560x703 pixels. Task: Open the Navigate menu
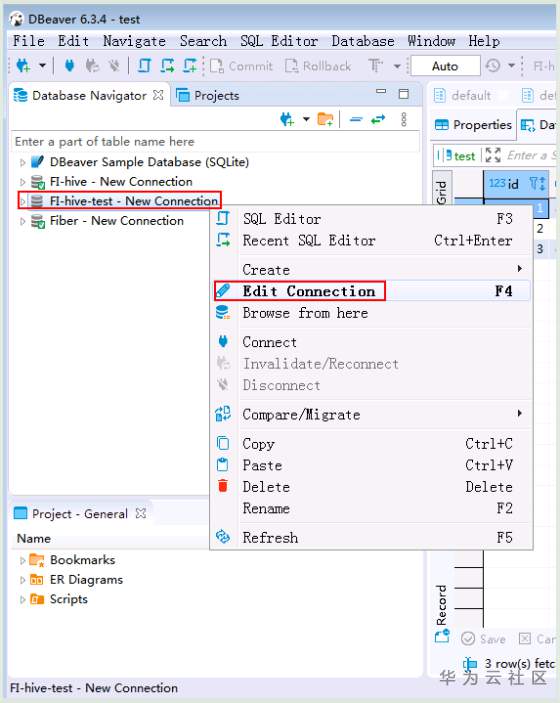tap(135, 41)
